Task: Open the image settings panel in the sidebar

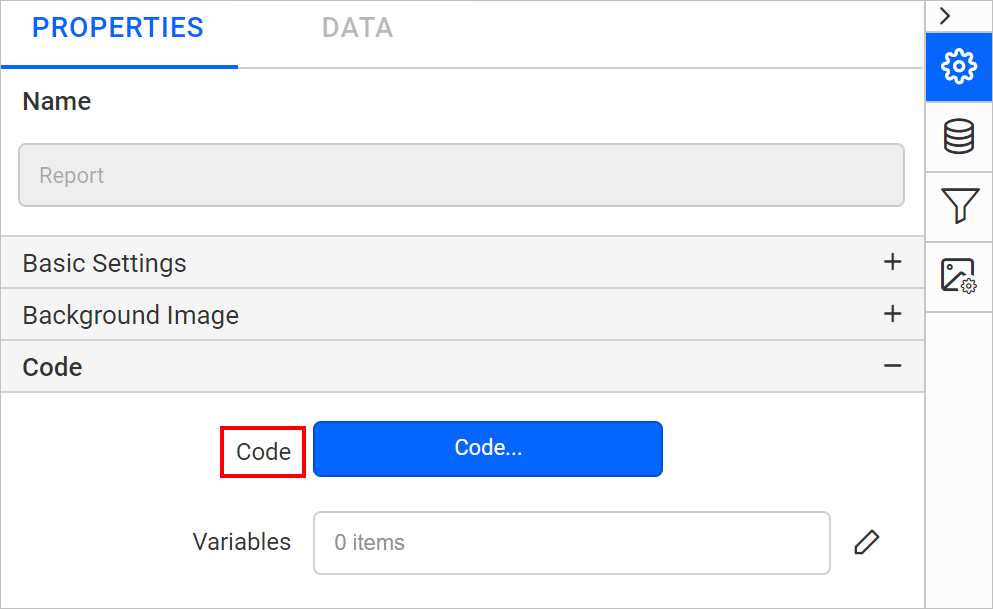Action: click(x=957, y=276)
